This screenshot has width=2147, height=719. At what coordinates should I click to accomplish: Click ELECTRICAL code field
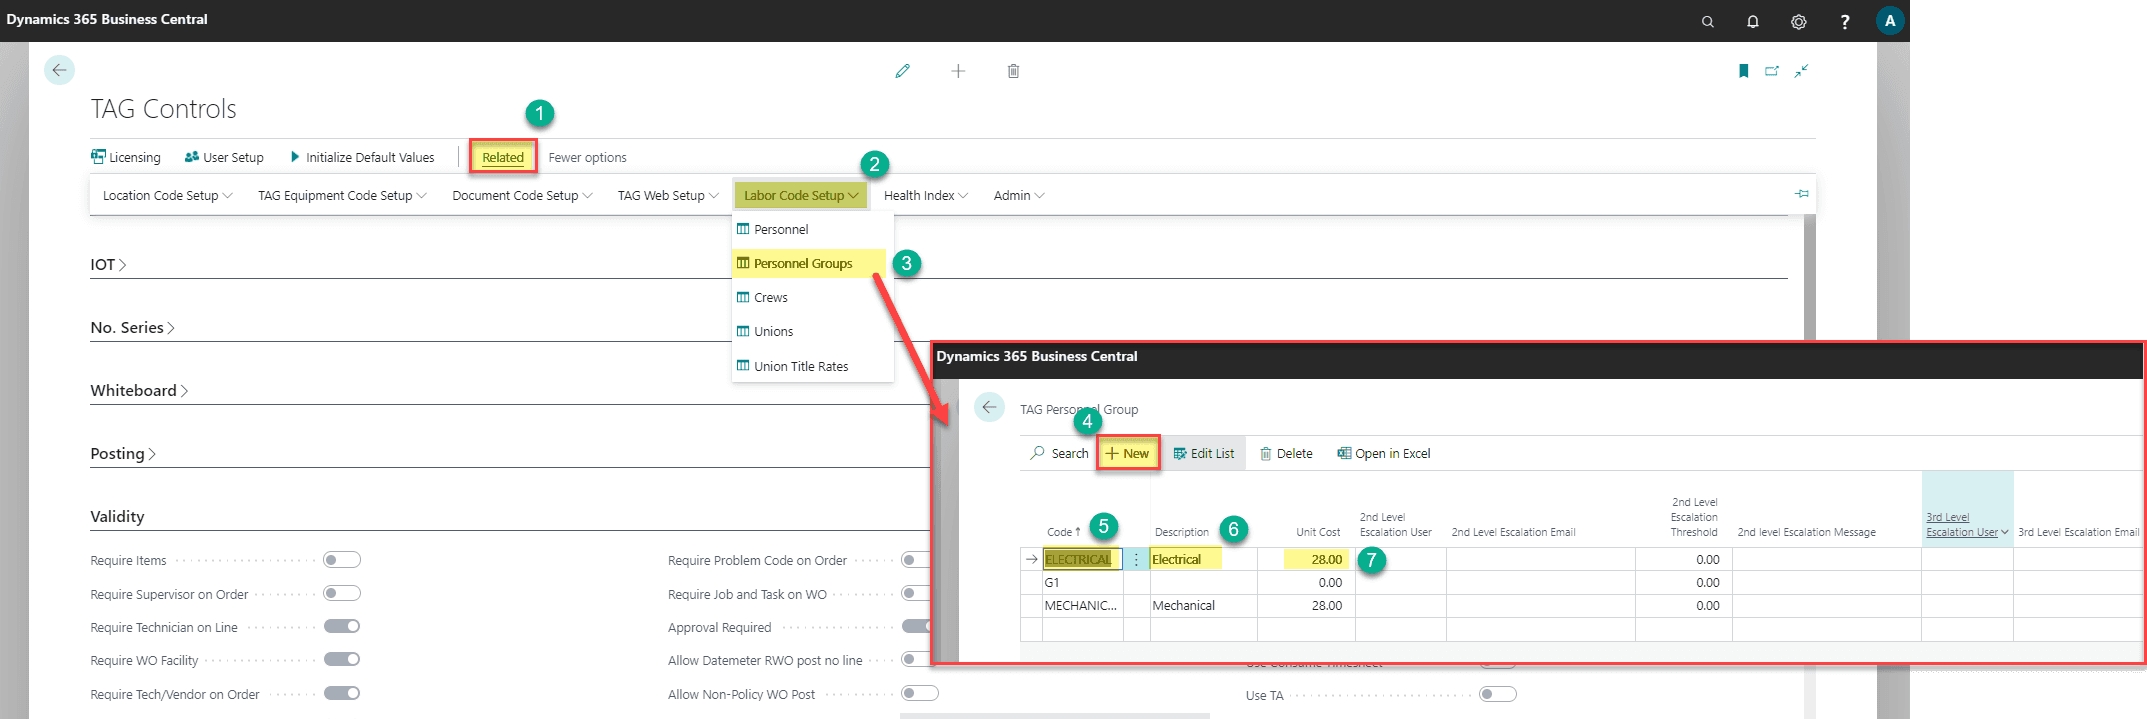1082,560
